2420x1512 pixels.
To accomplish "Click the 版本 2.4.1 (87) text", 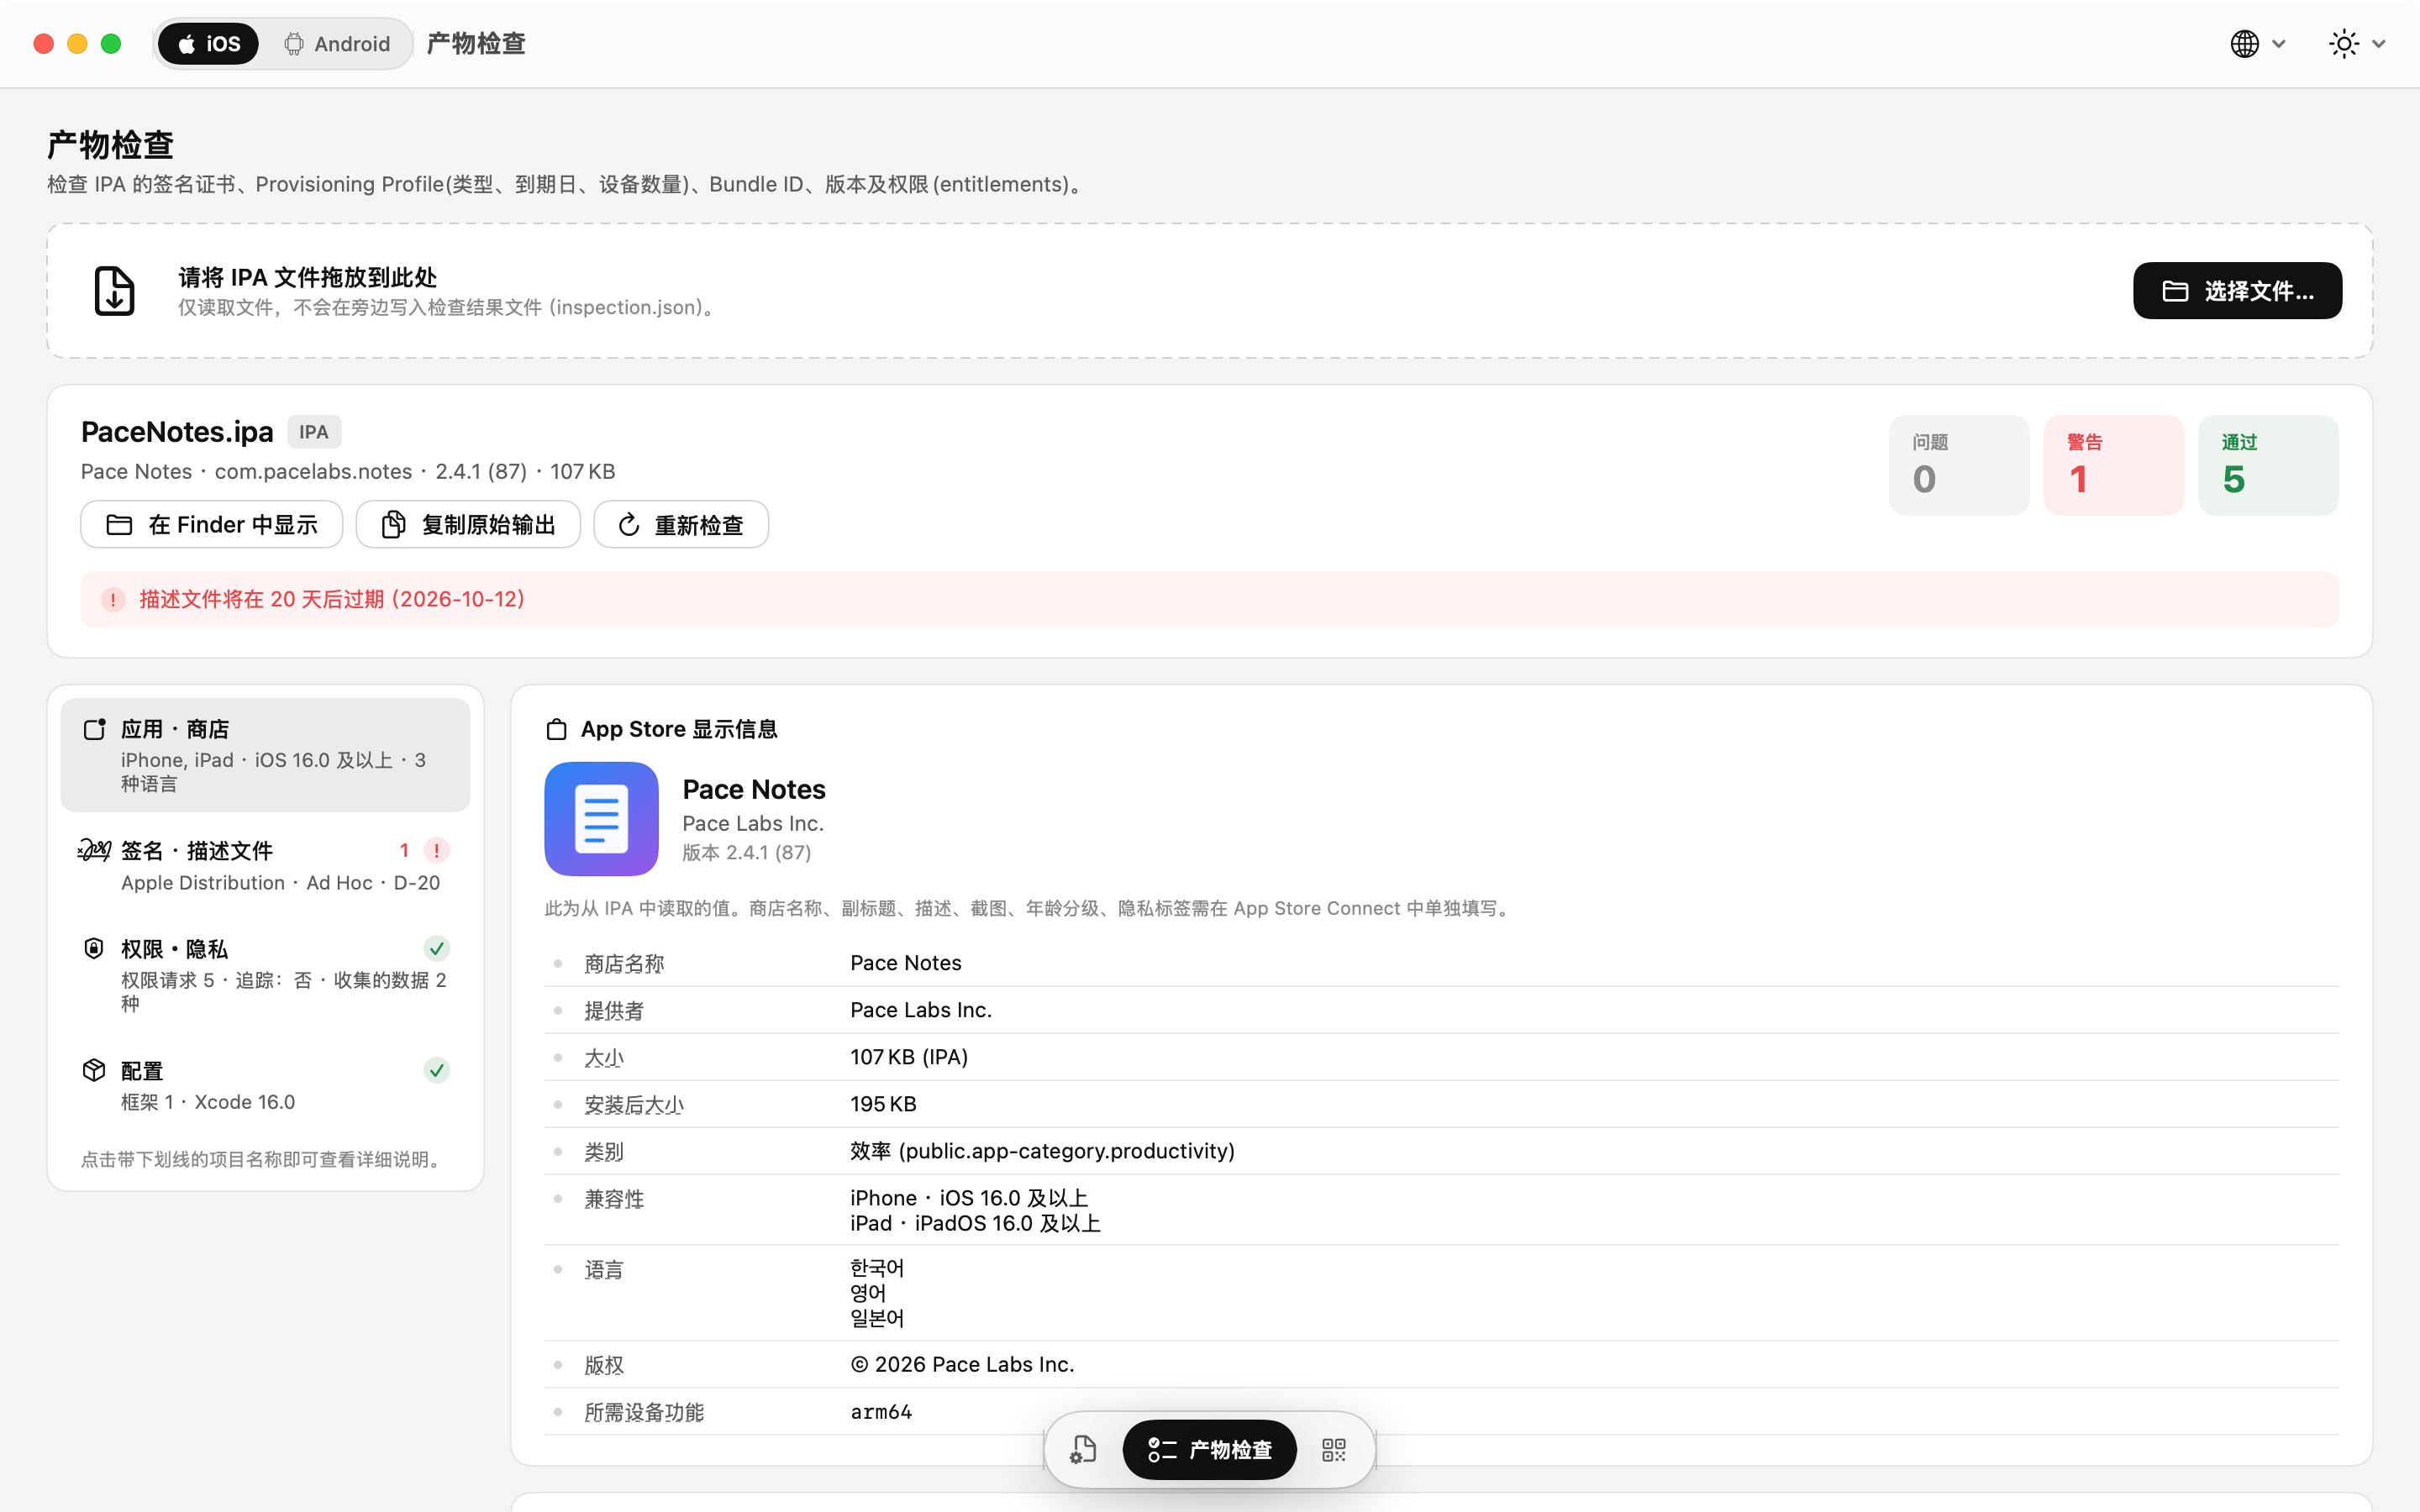I will tap(746, 852).
